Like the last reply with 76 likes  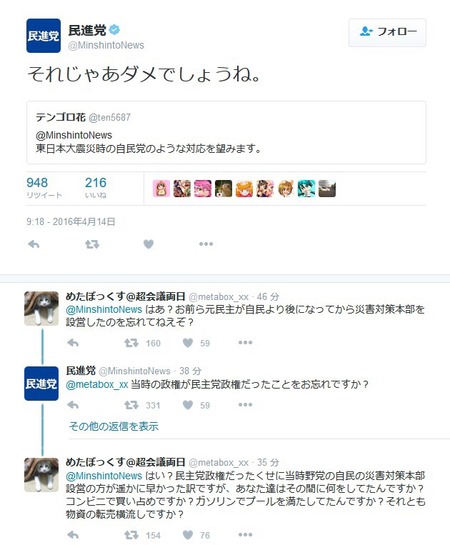[188, 535]
